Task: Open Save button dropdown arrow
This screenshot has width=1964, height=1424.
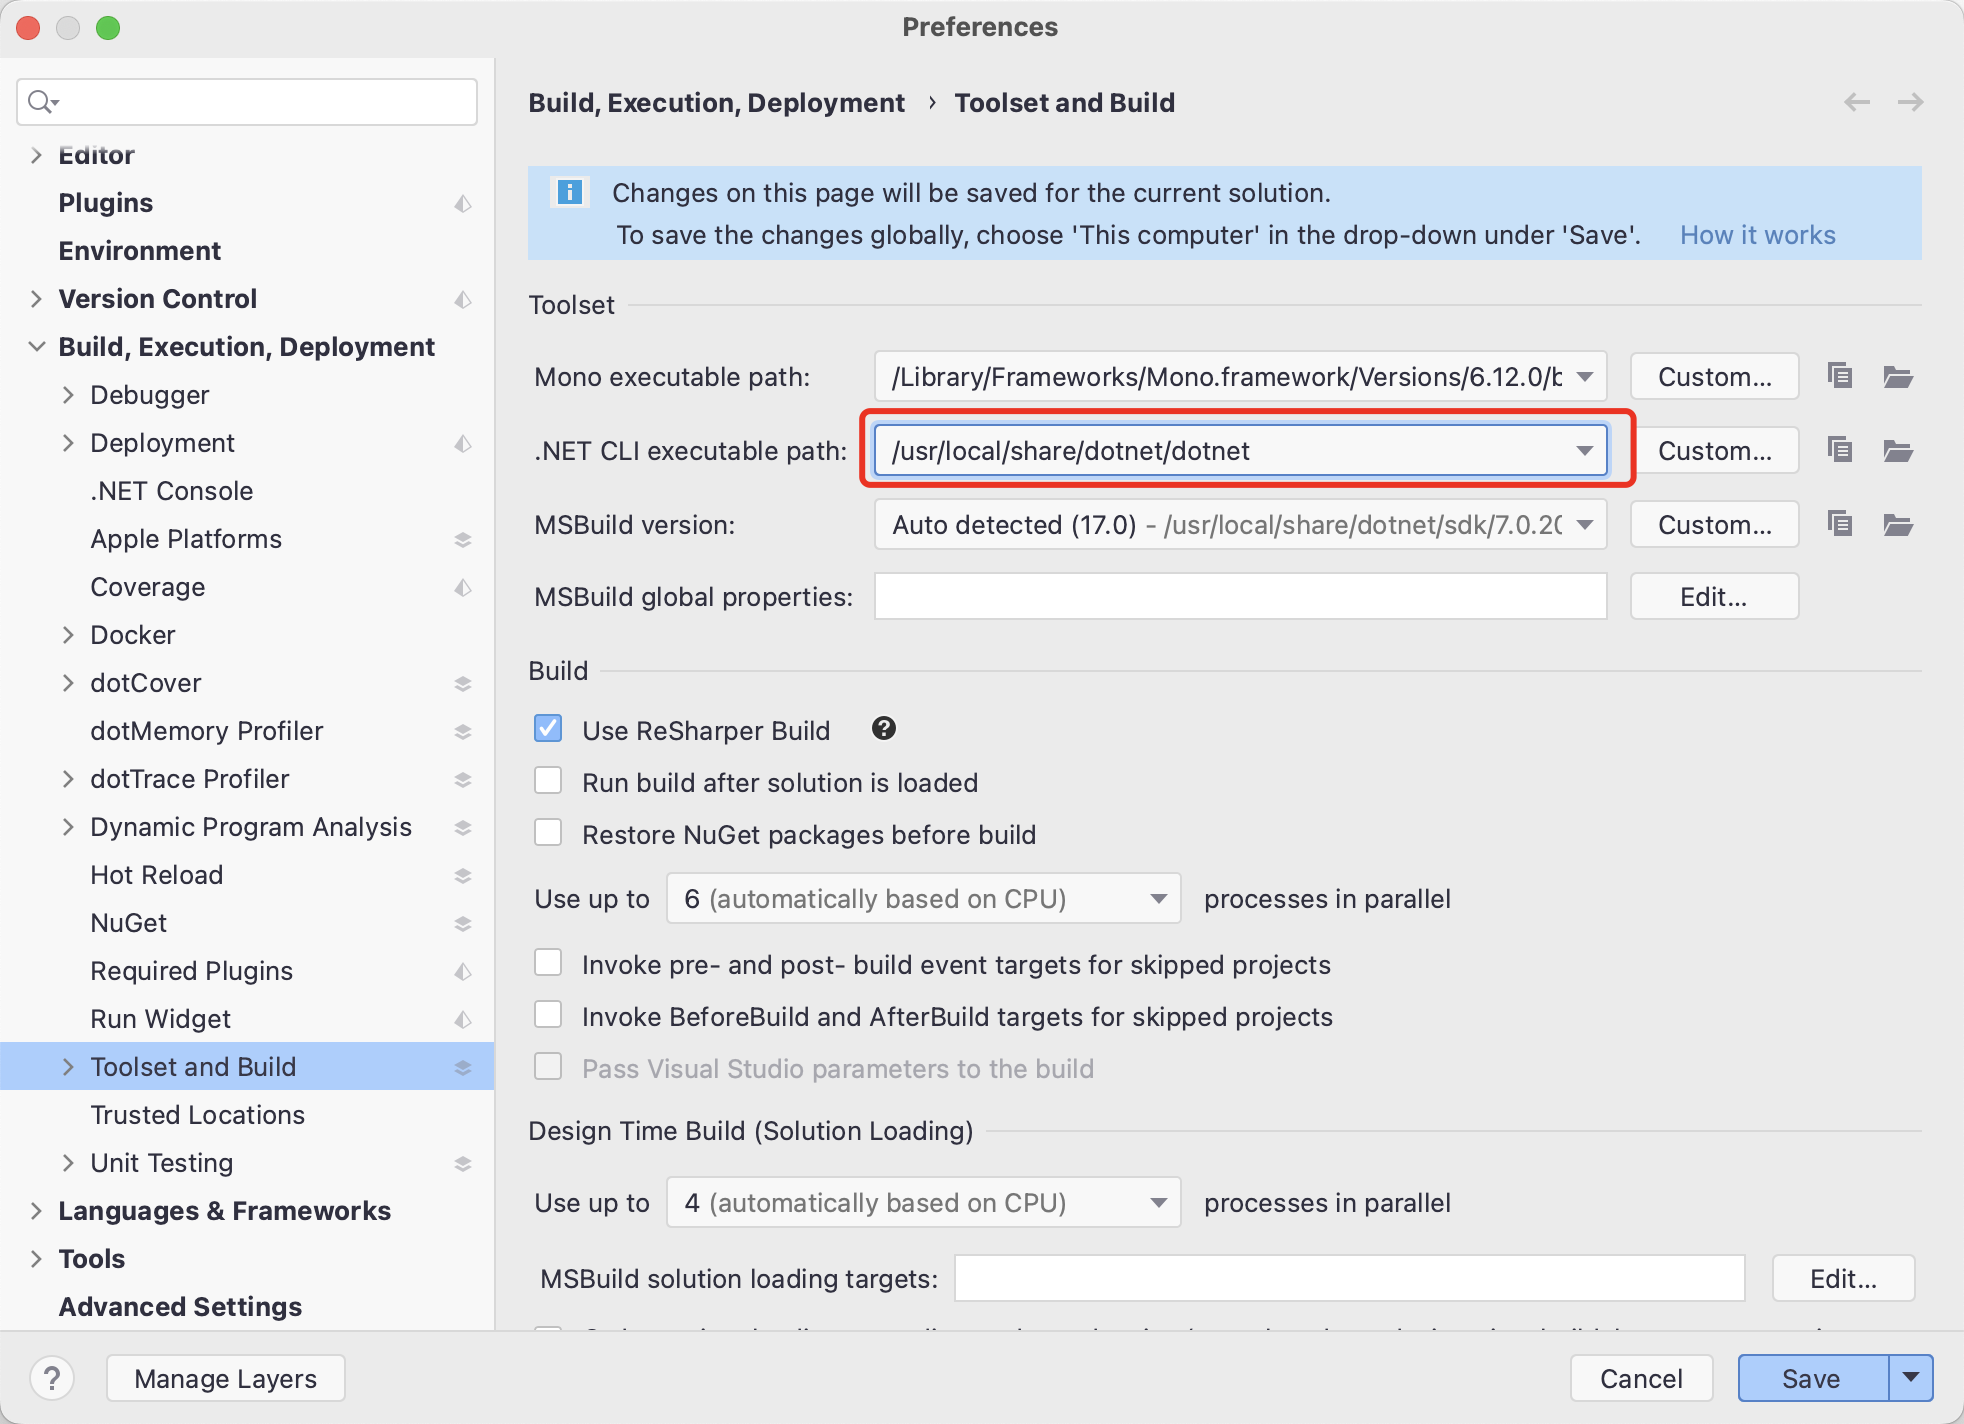Action: coord(1911,1378)
